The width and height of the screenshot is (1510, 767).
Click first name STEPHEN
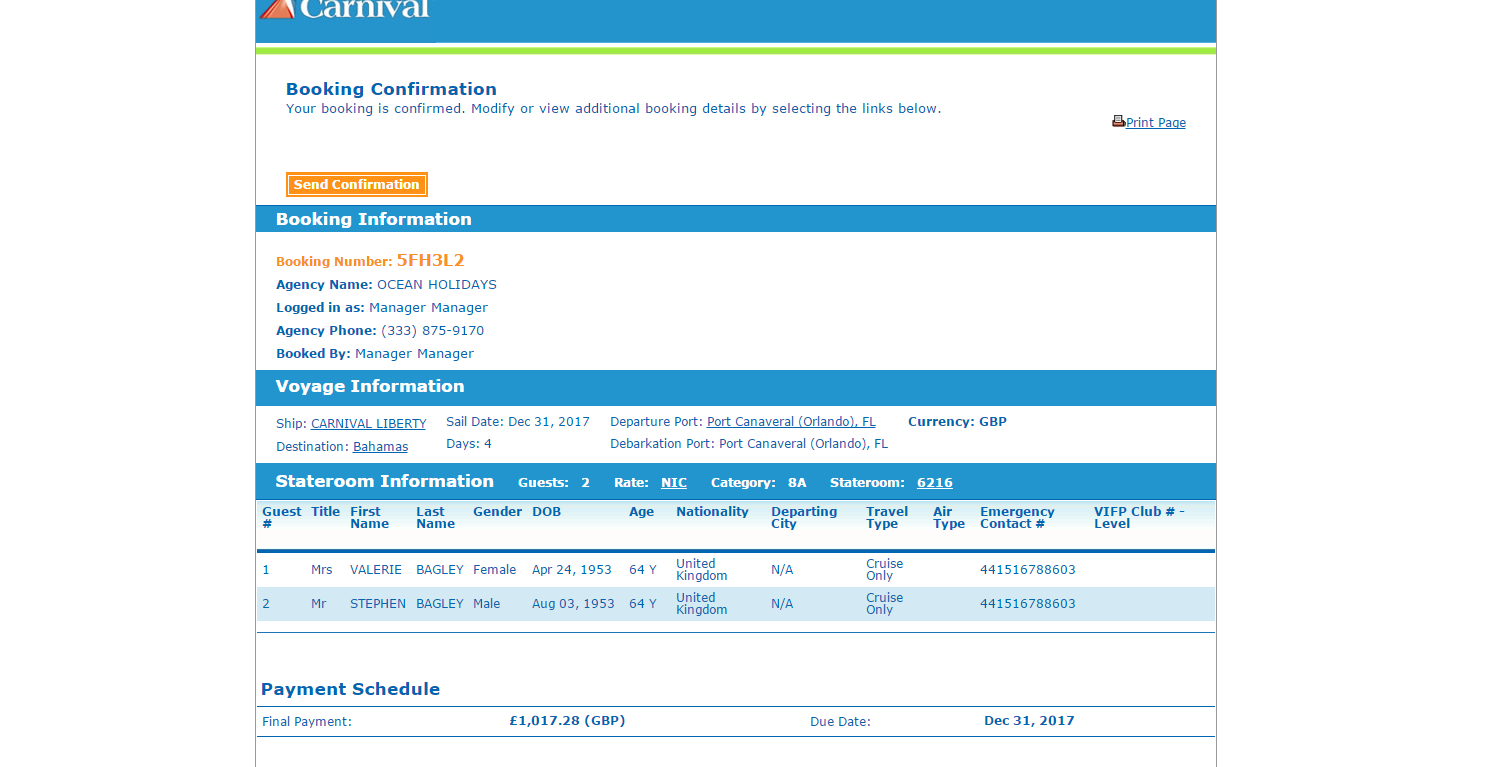378,604
